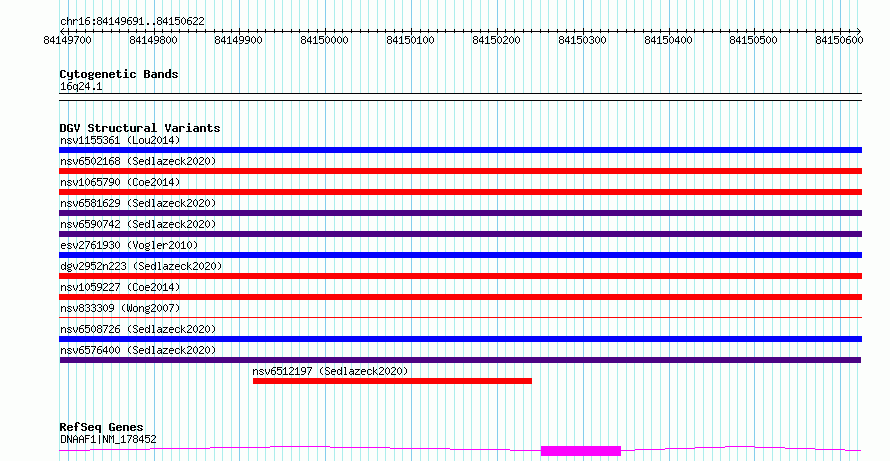Click the nsv1065790 (Coe2014) label
The width and height of the screenshot is (890, 461).
(x=120, y=182)
